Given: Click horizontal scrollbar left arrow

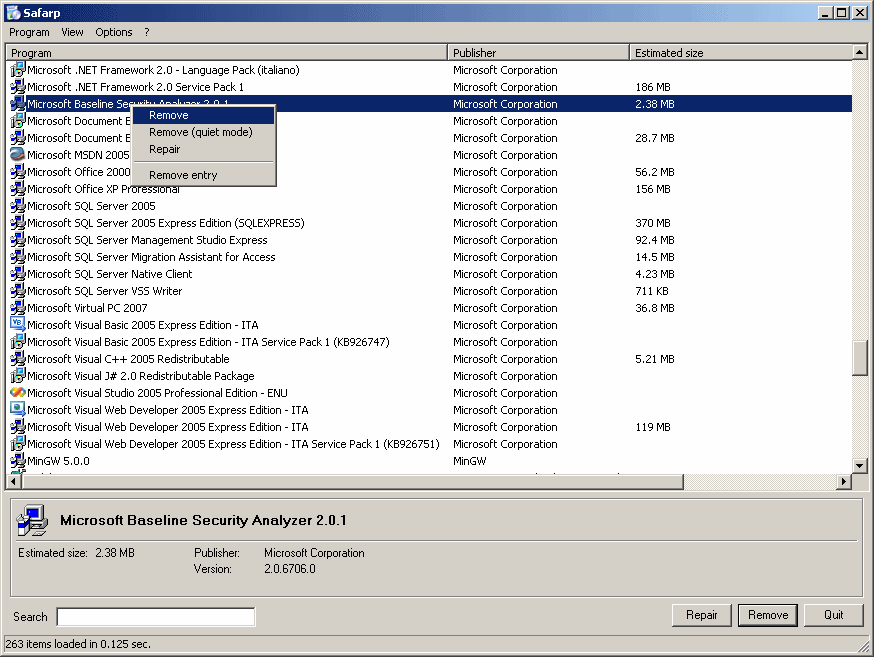Looking at the screenshot, I should coord(13,481).
